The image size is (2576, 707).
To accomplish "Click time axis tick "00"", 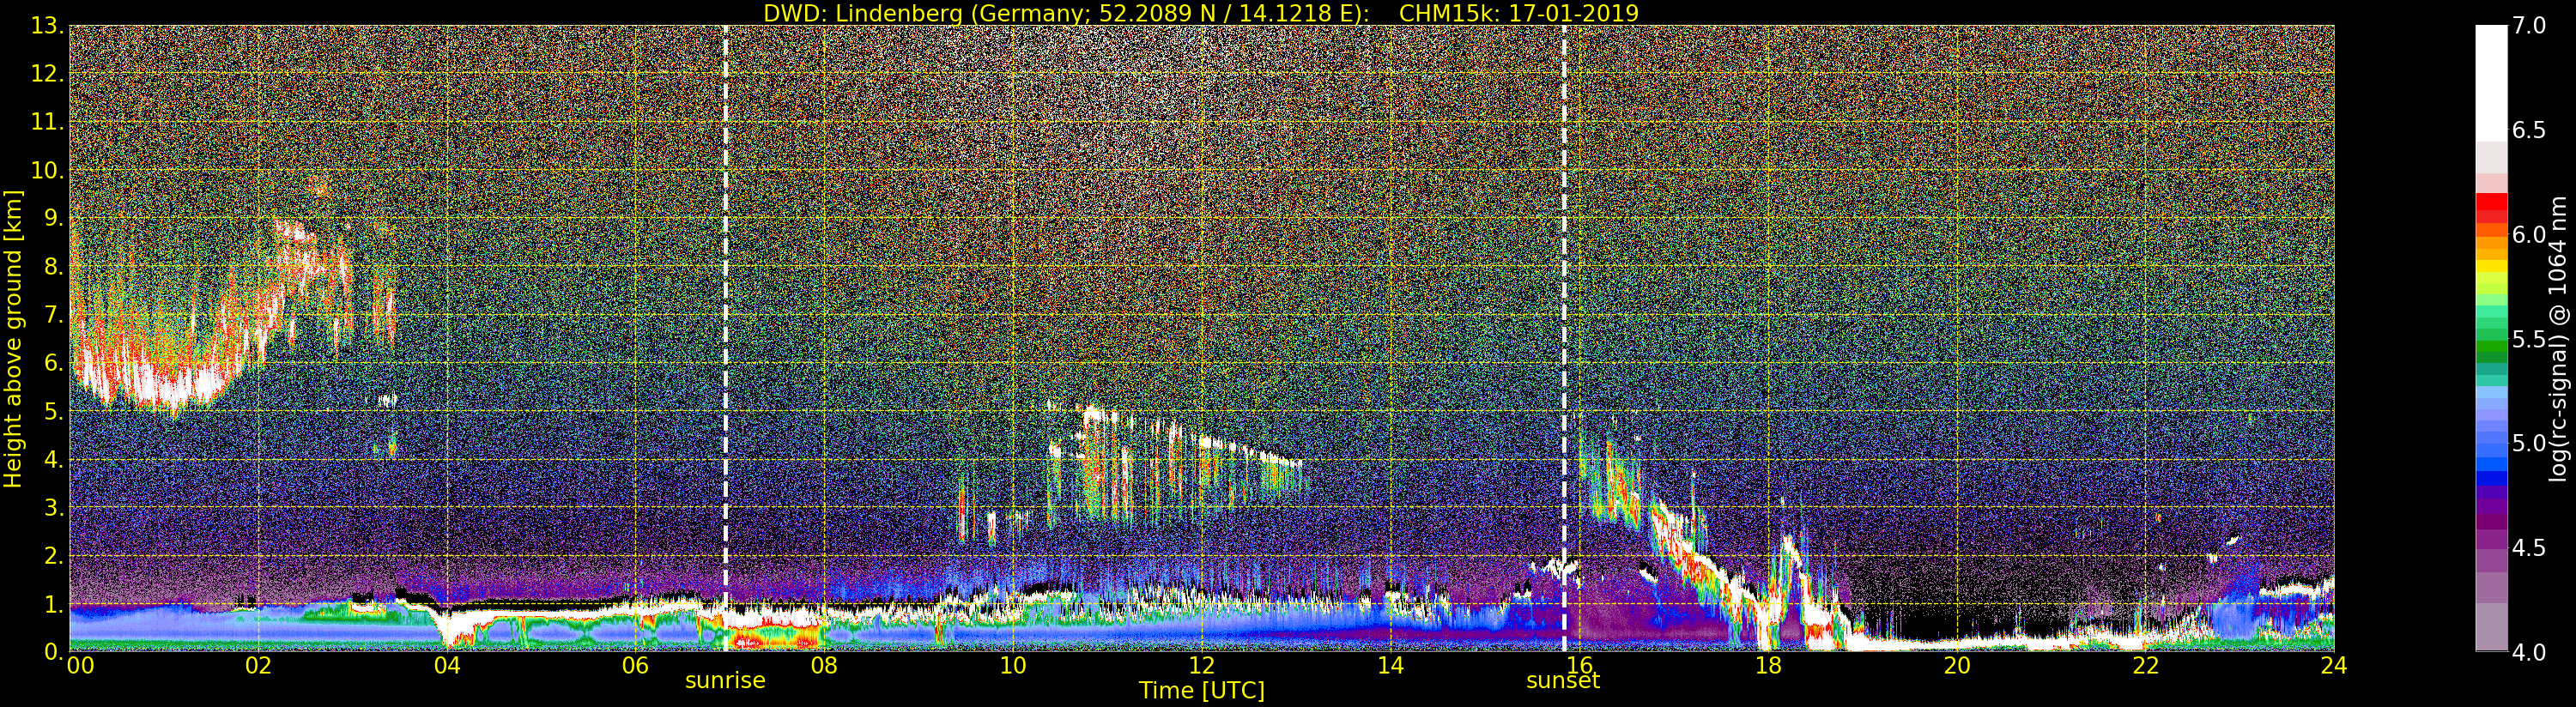I will (80, 665).
